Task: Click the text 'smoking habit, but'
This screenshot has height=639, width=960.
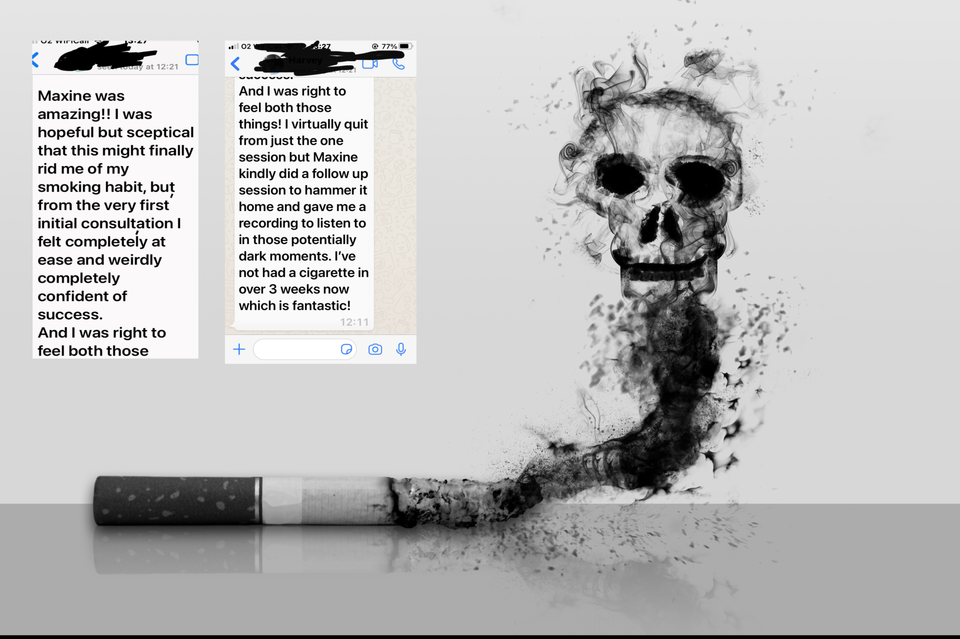Action: (107, 187)
